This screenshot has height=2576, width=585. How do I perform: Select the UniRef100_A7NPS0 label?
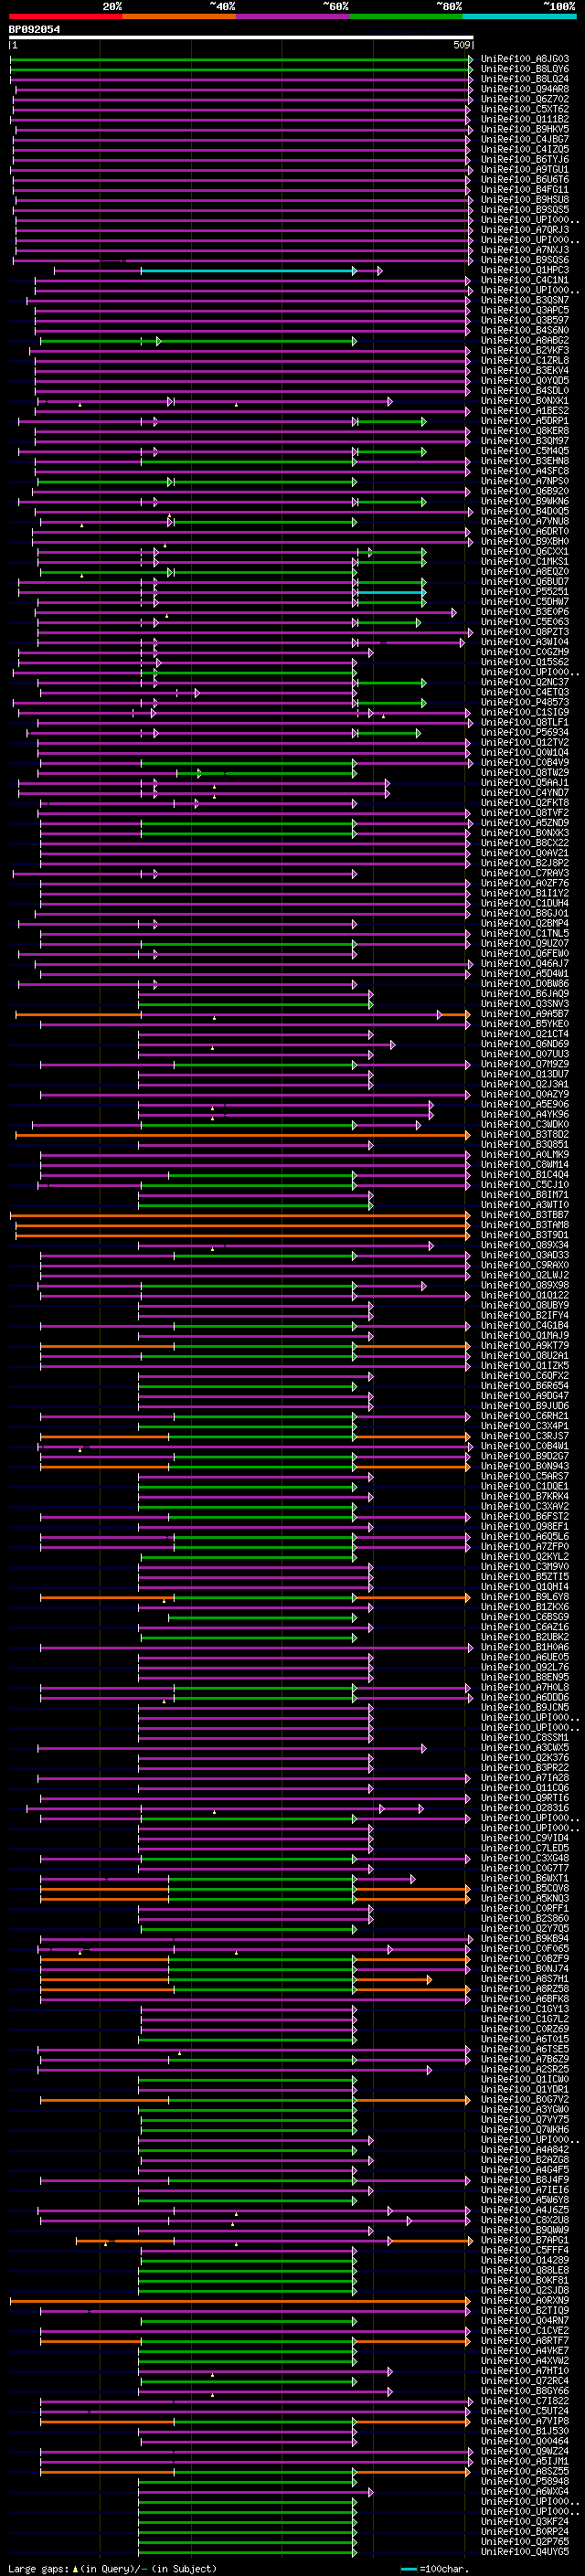pos(524,481)
